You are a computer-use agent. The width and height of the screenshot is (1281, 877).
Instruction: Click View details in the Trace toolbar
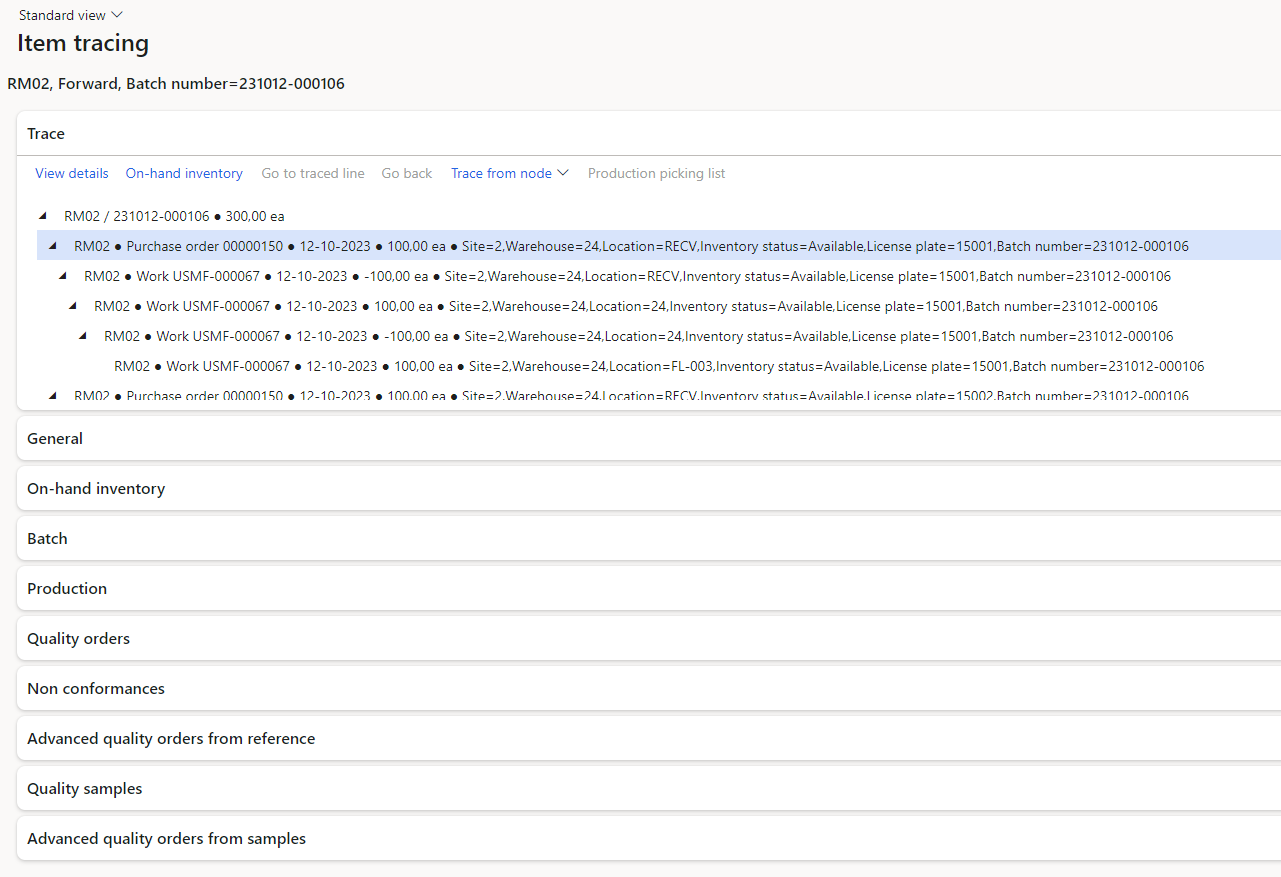(72, 173)
